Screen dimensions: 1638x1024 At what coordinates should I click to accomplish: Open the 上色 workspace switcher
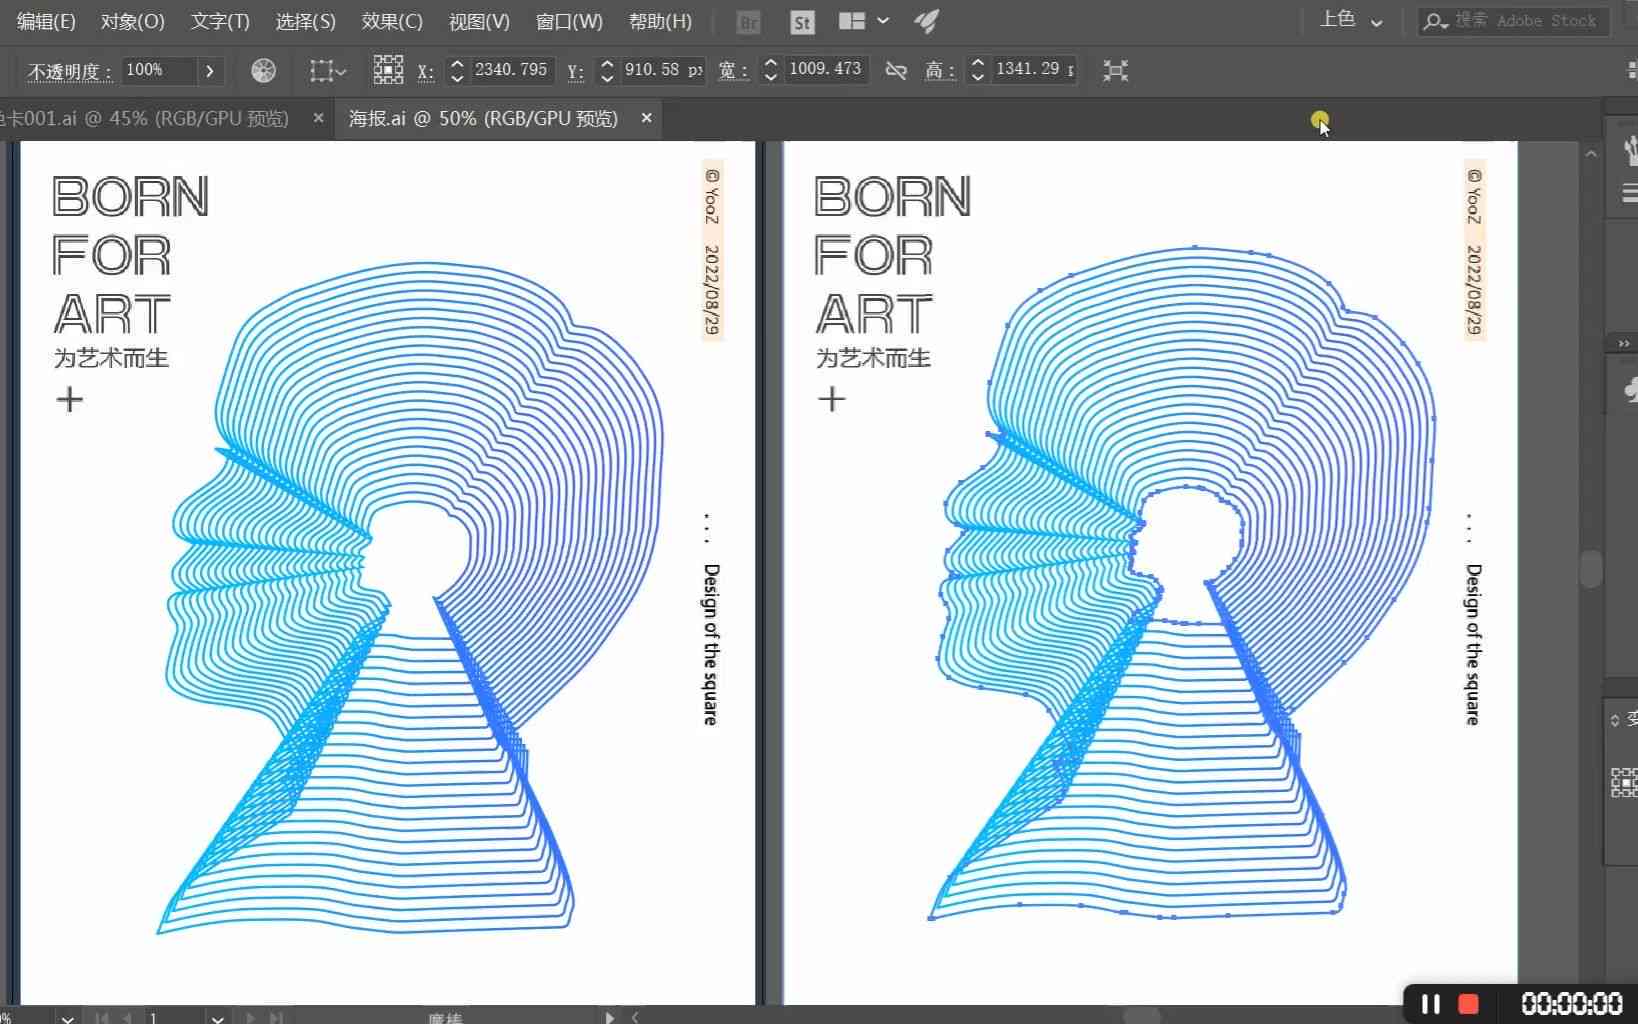click(1351, 20)
